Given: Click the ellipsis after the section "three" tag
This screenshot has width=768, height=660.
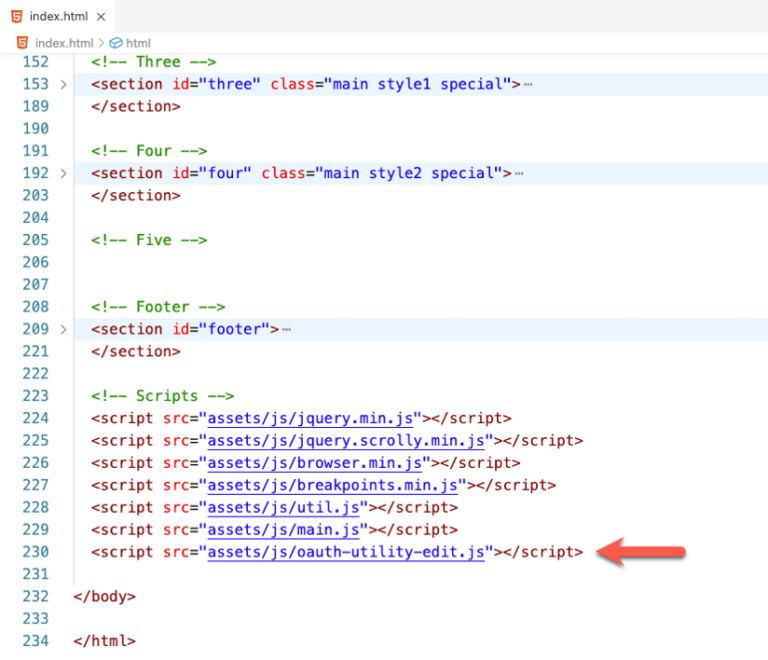Looking at the screenshot, I should pyautogui.click(x=528, y=85).
